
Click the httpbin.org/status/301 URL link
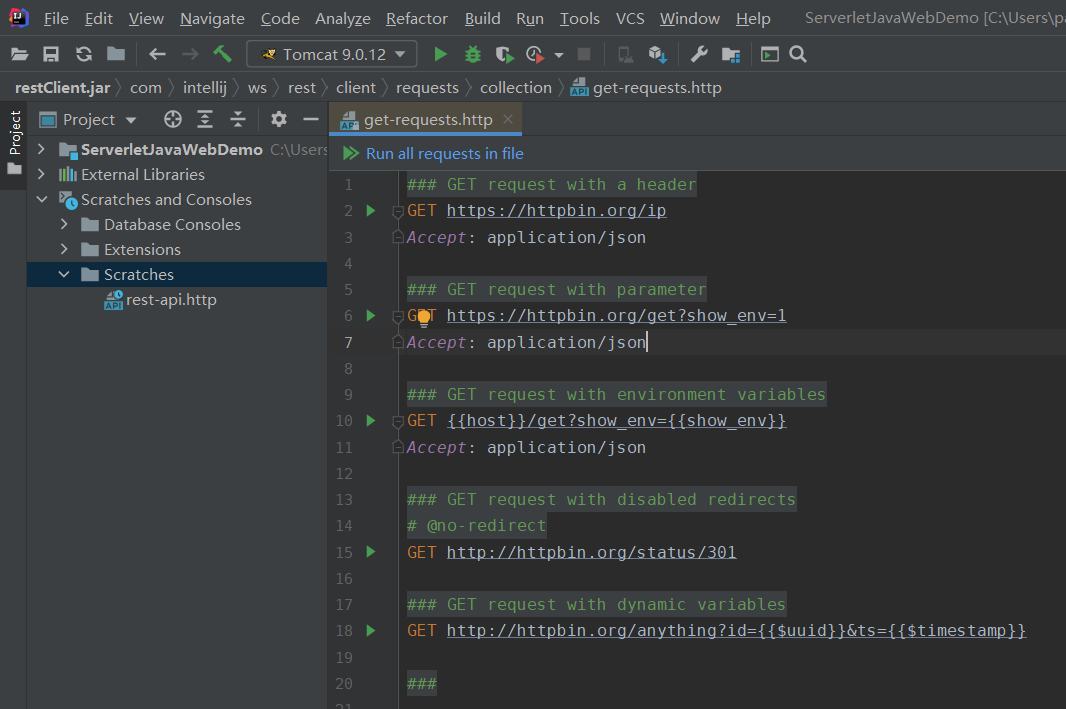click(591, 552)
